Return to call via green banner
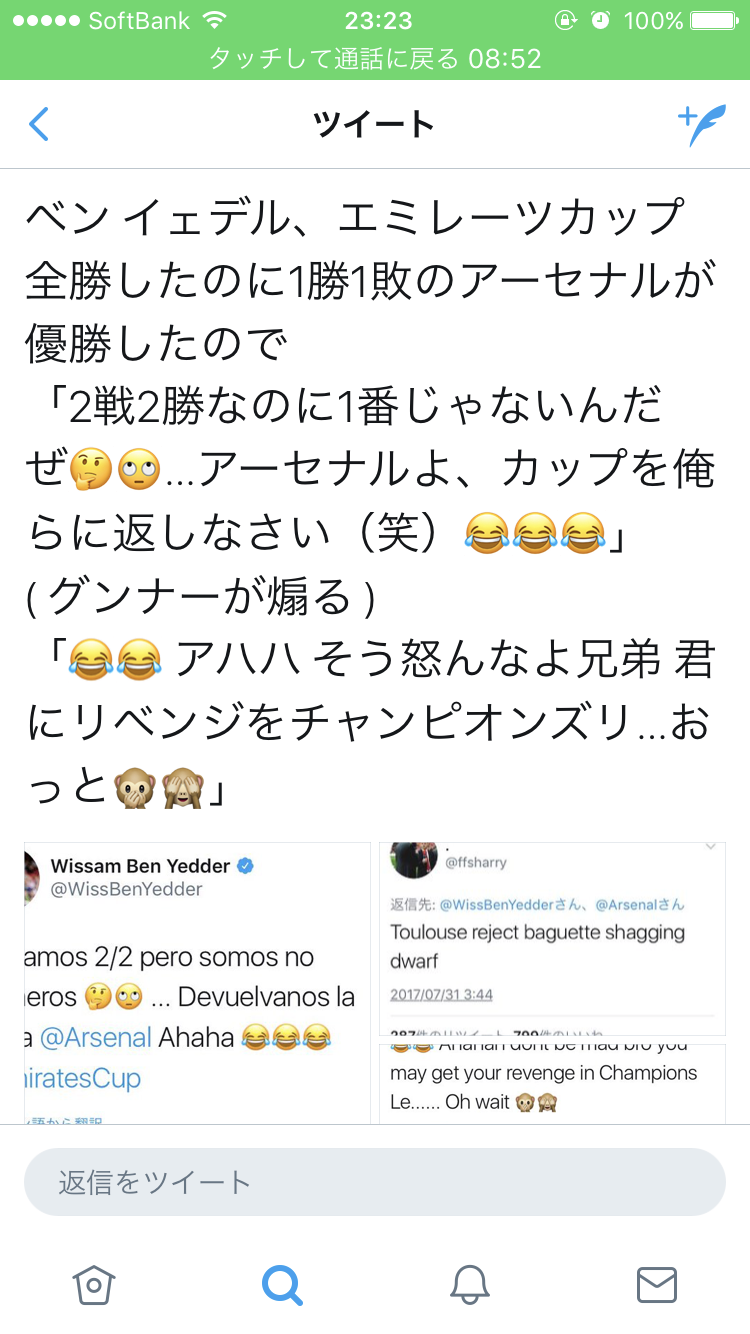 pyautogui.click(x=375, y=59)
